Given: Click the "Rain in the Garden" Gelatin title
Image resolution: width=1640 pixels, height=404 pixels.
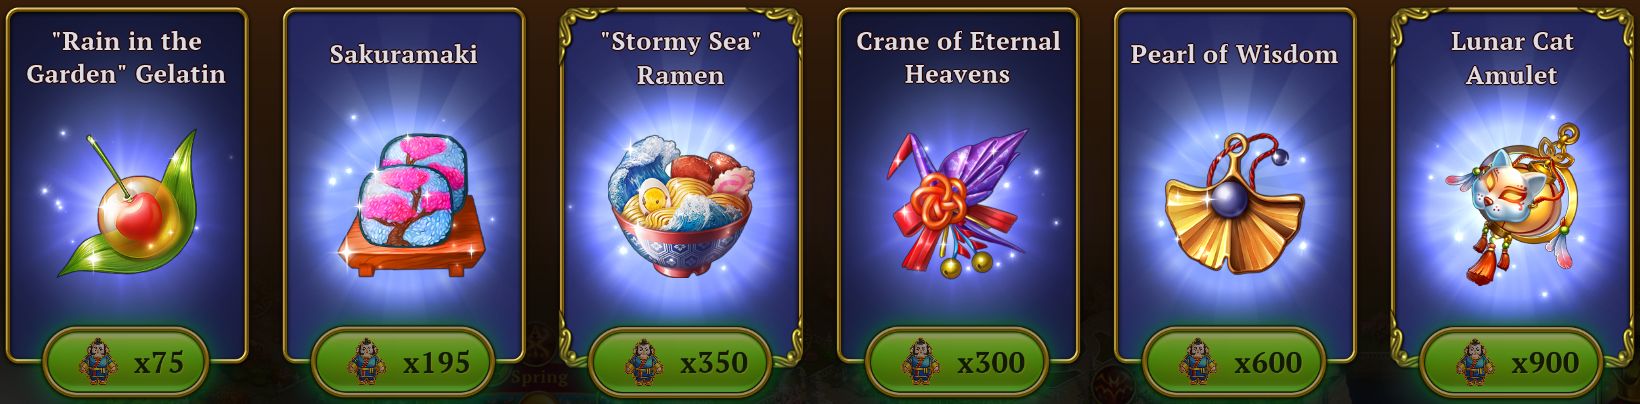Looking at the screenshot, I should [x=126, y=58].
